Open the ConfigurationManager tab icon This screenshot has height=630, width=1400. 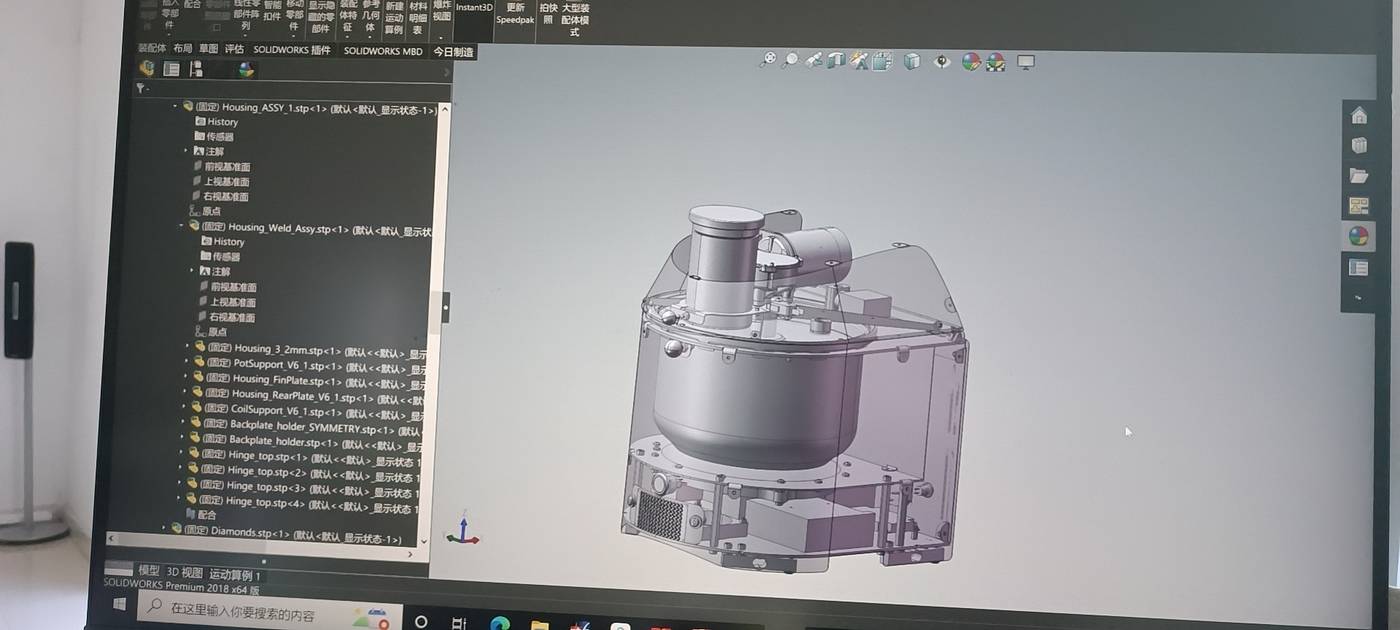tap(196, 69)
